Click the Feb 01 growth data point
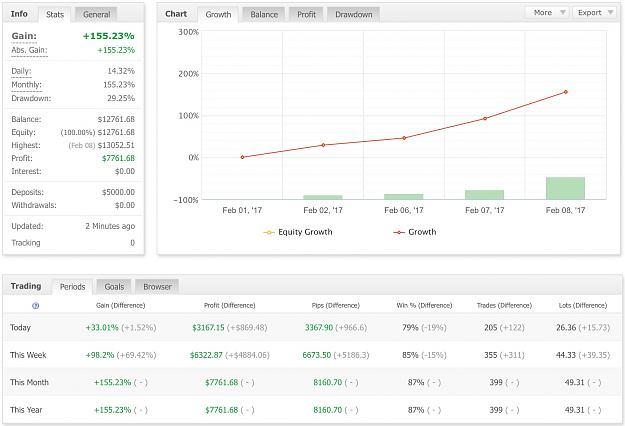 tap(242, 157)
